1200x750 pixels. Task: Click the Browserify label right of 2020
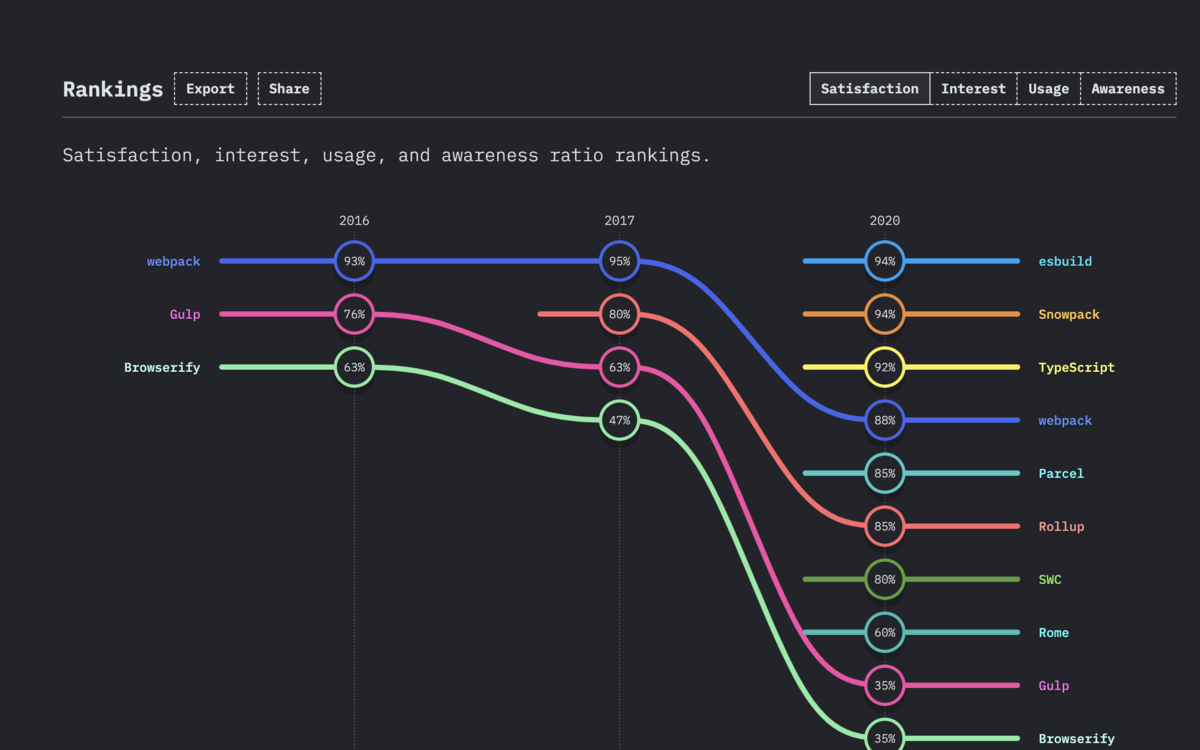point(1077,738)
